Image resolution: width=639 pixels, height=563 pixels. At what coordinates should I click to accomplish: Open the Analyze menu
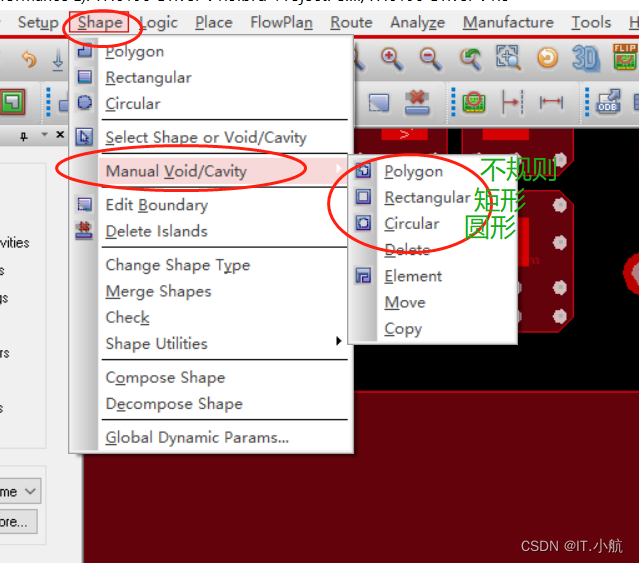417,22
